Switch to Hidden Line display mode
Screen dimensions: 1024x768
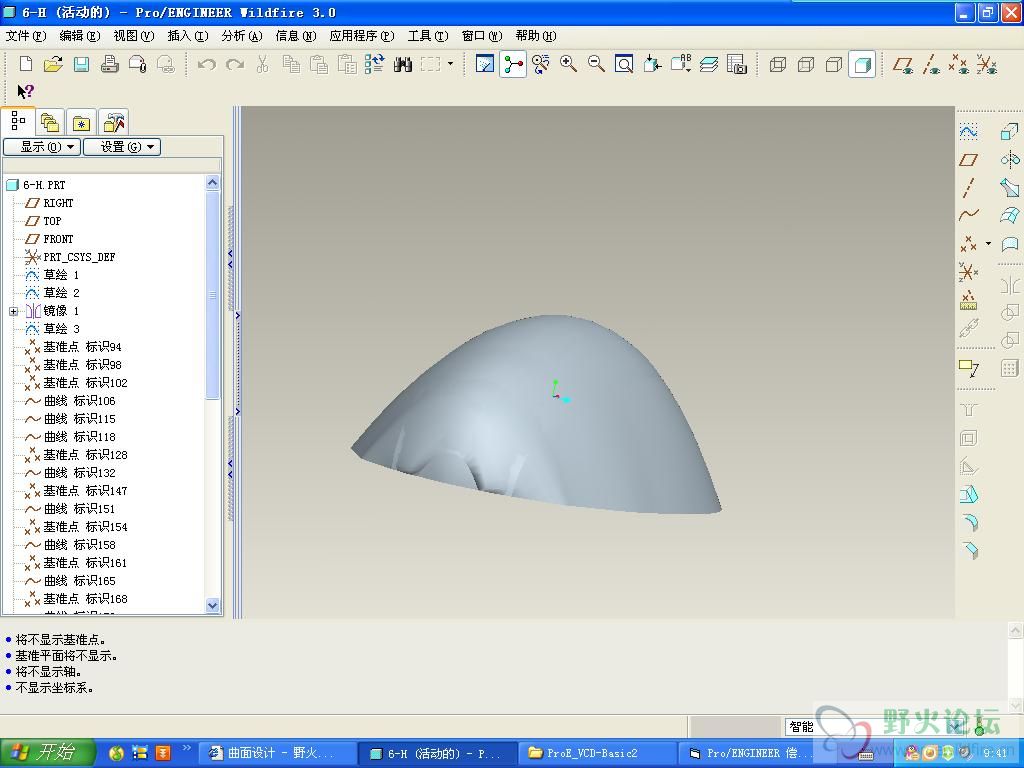click(x=806, y=64)
